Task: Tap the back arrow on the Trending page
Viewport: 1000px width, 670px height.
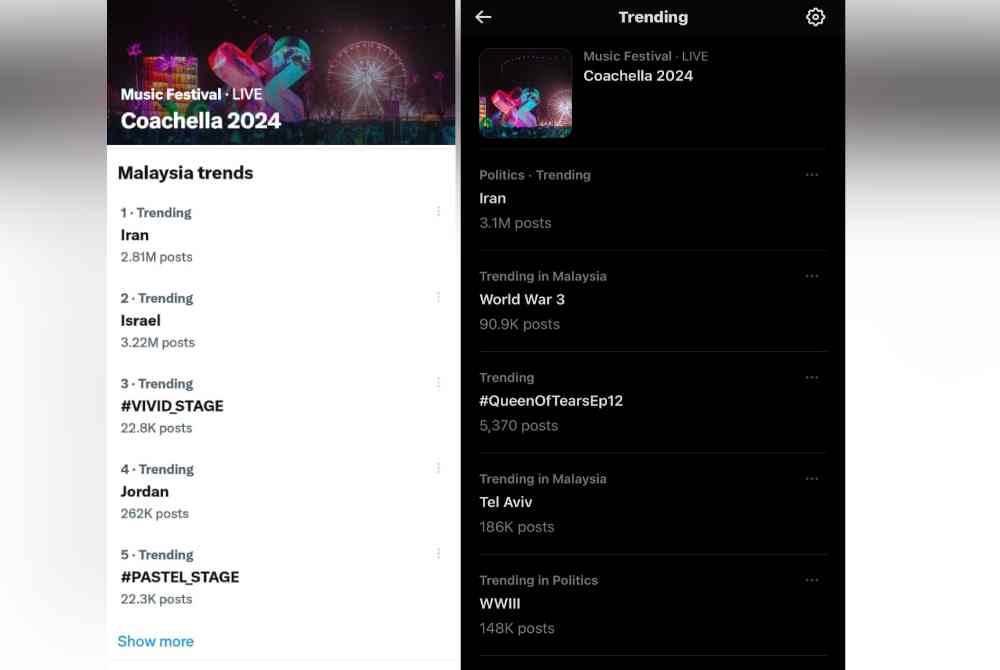Action: click(483, 17)
